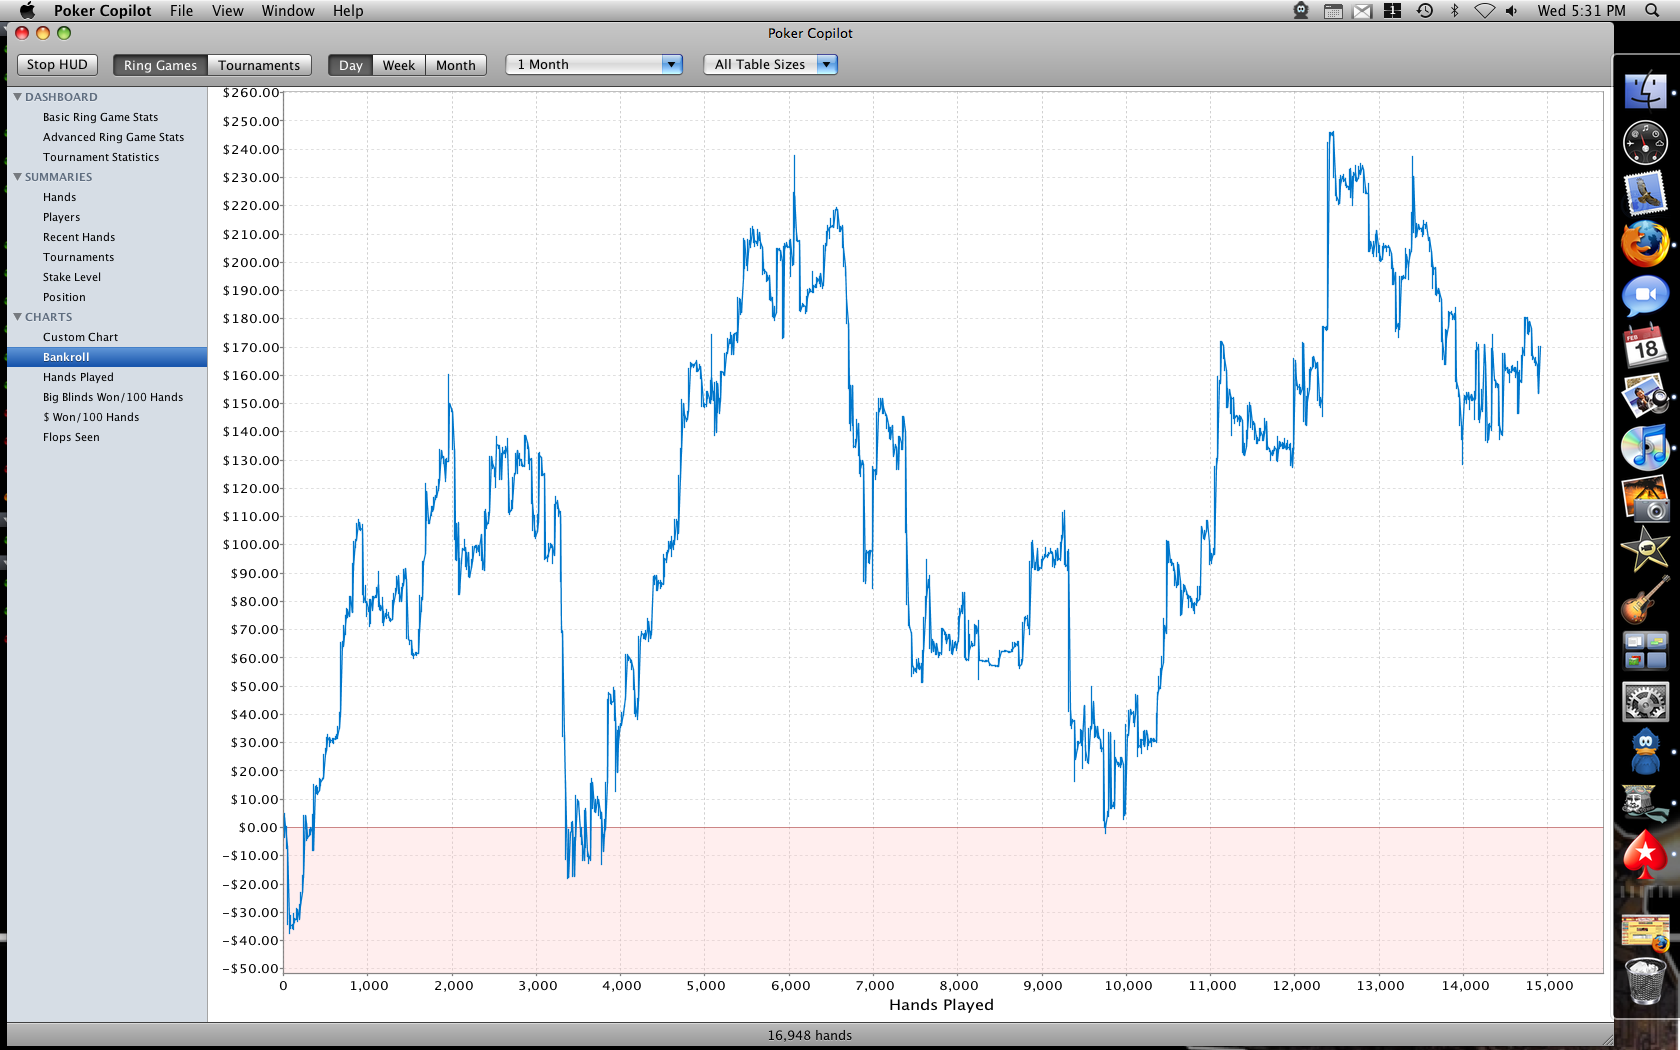Open Trash in the Dock
Image resolution: width=1680 pixels, height=1050 pixels.
point(1645,982)
